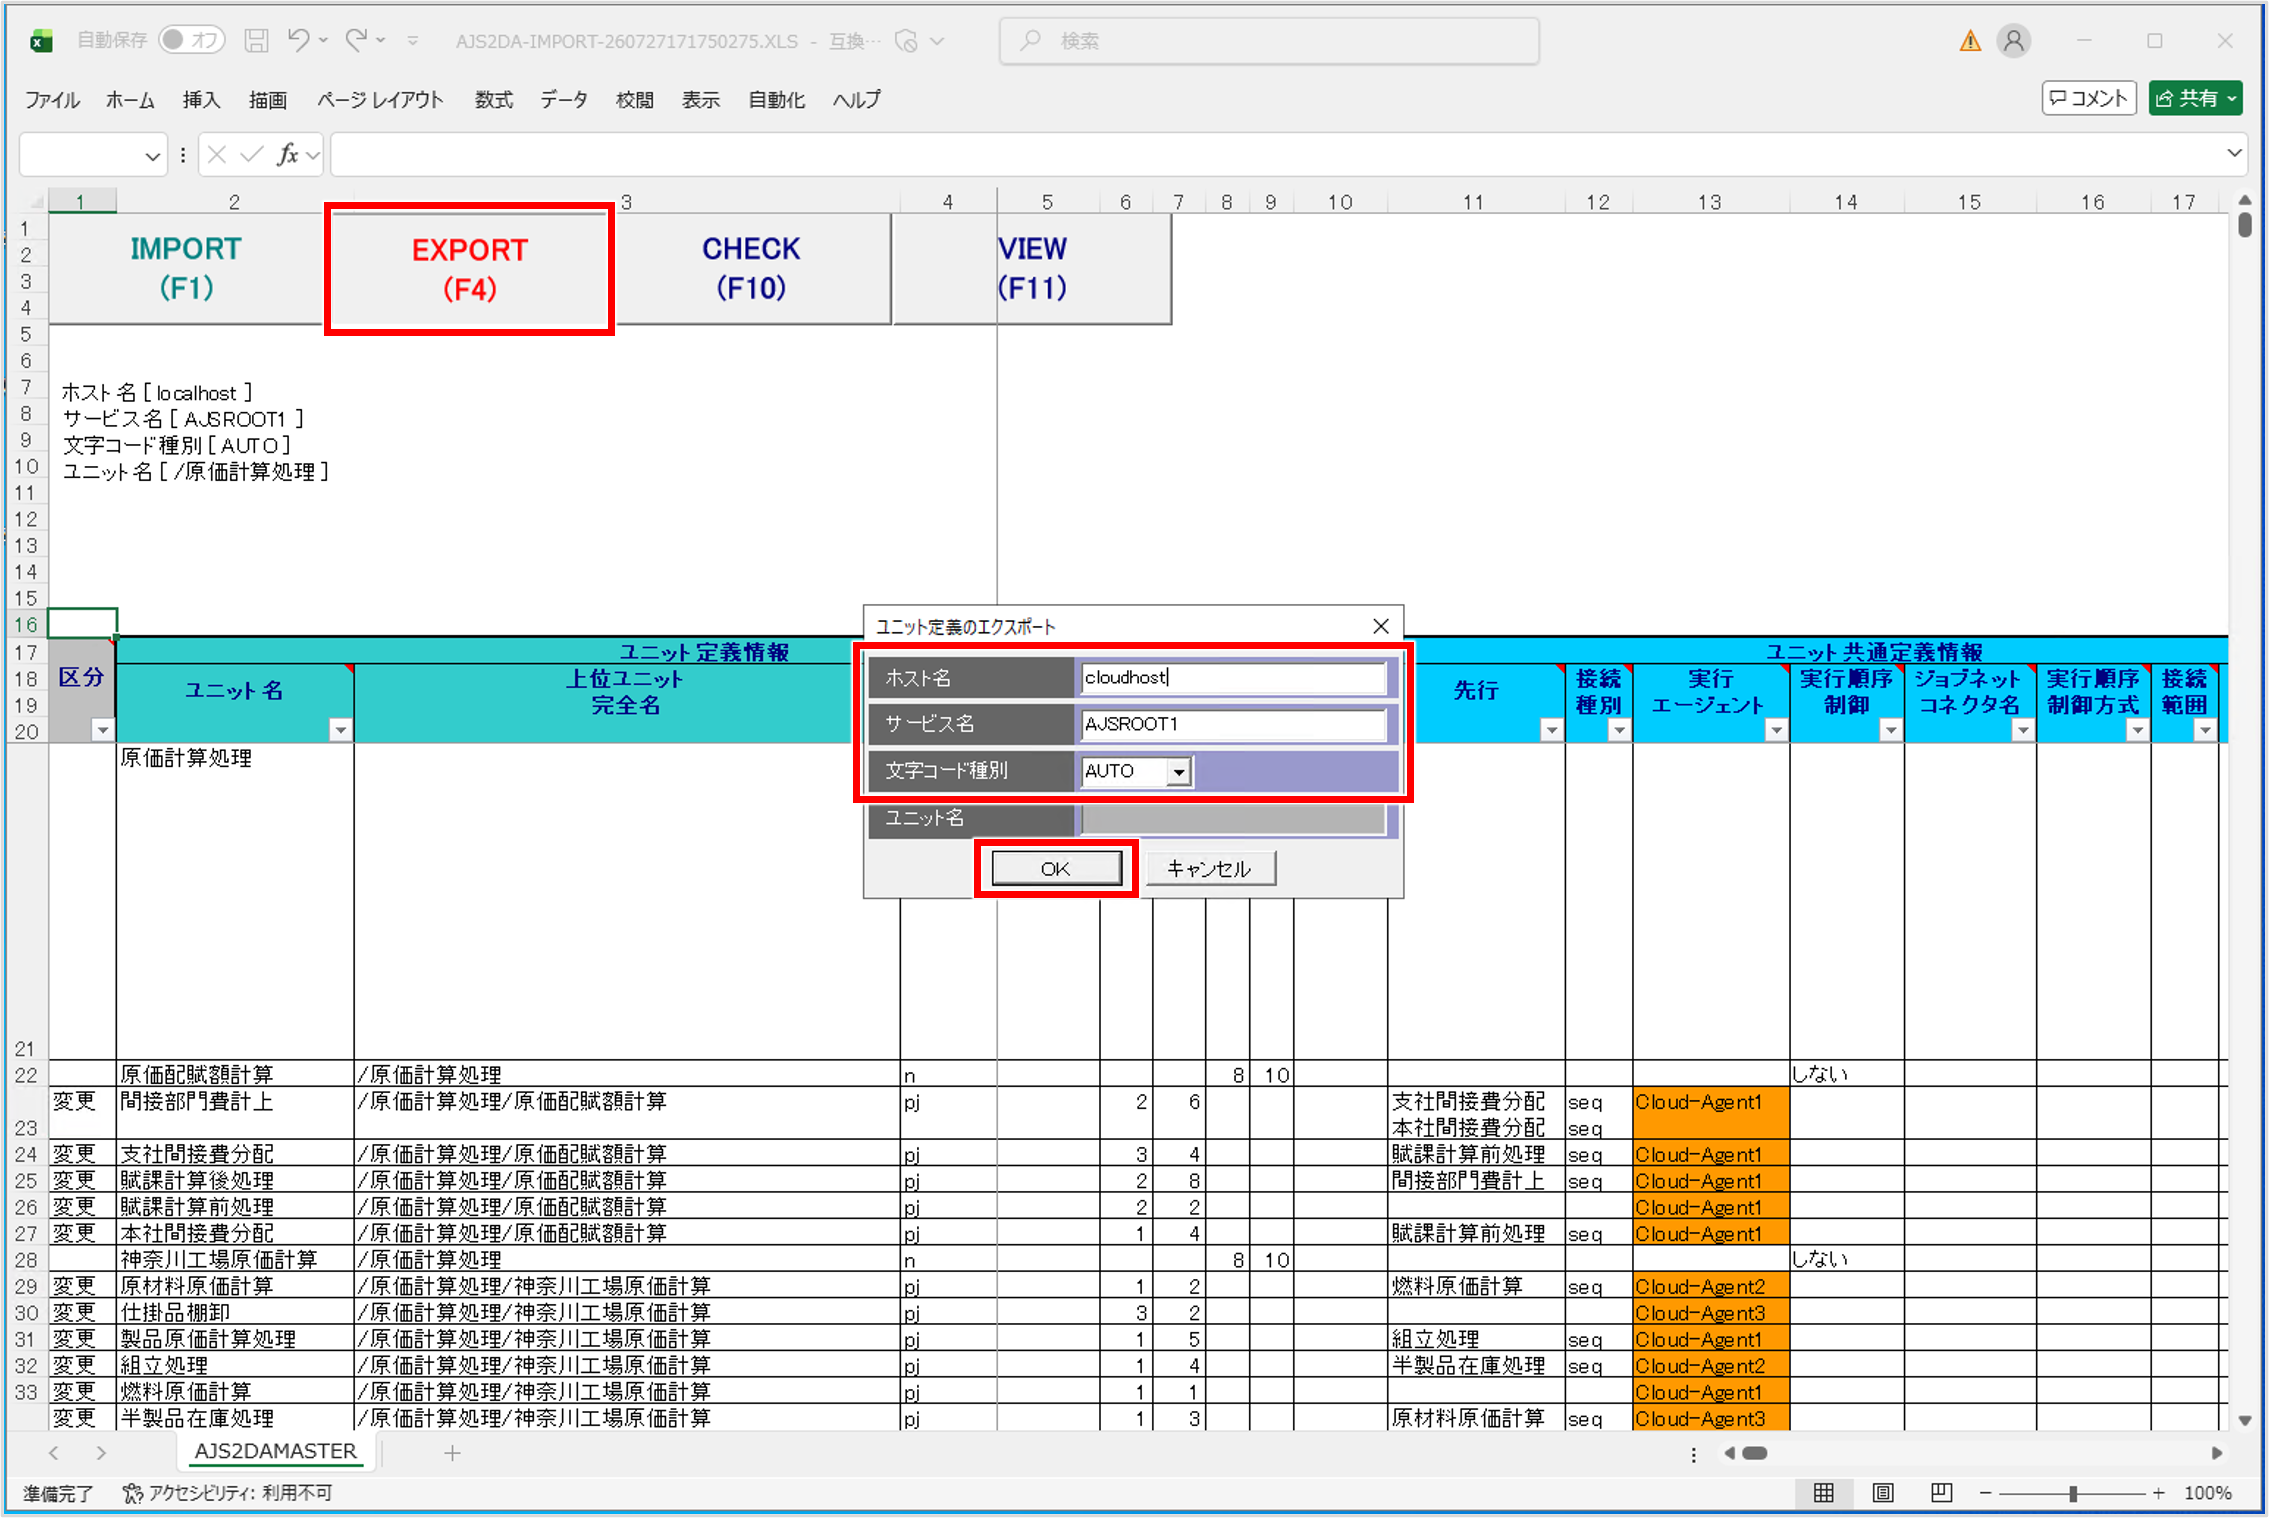Click the キャンセル button in dialog
Image resolution: width=2269 pixels, height=1518 pixels.
(1209, 869)
